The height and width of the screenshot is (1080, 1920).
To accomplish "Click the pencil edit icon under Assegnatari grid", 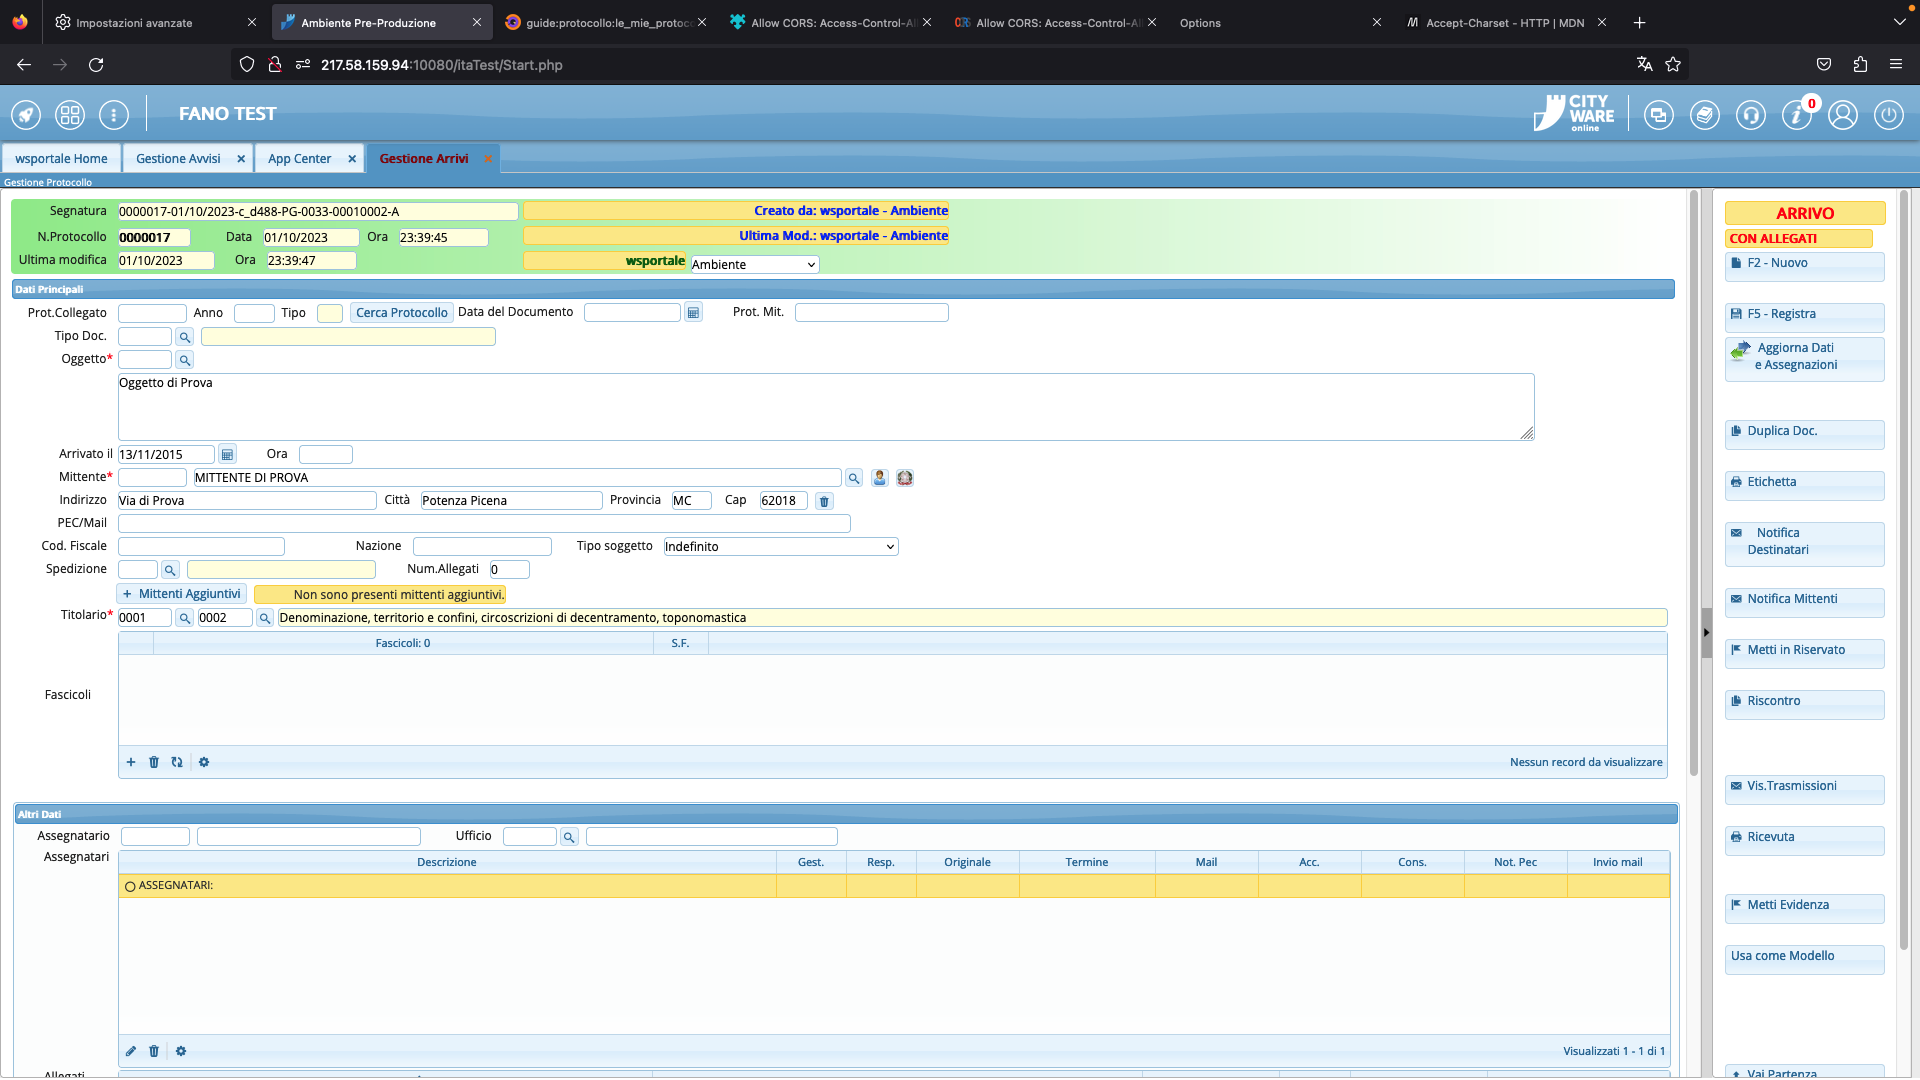I will (131, 1051).
